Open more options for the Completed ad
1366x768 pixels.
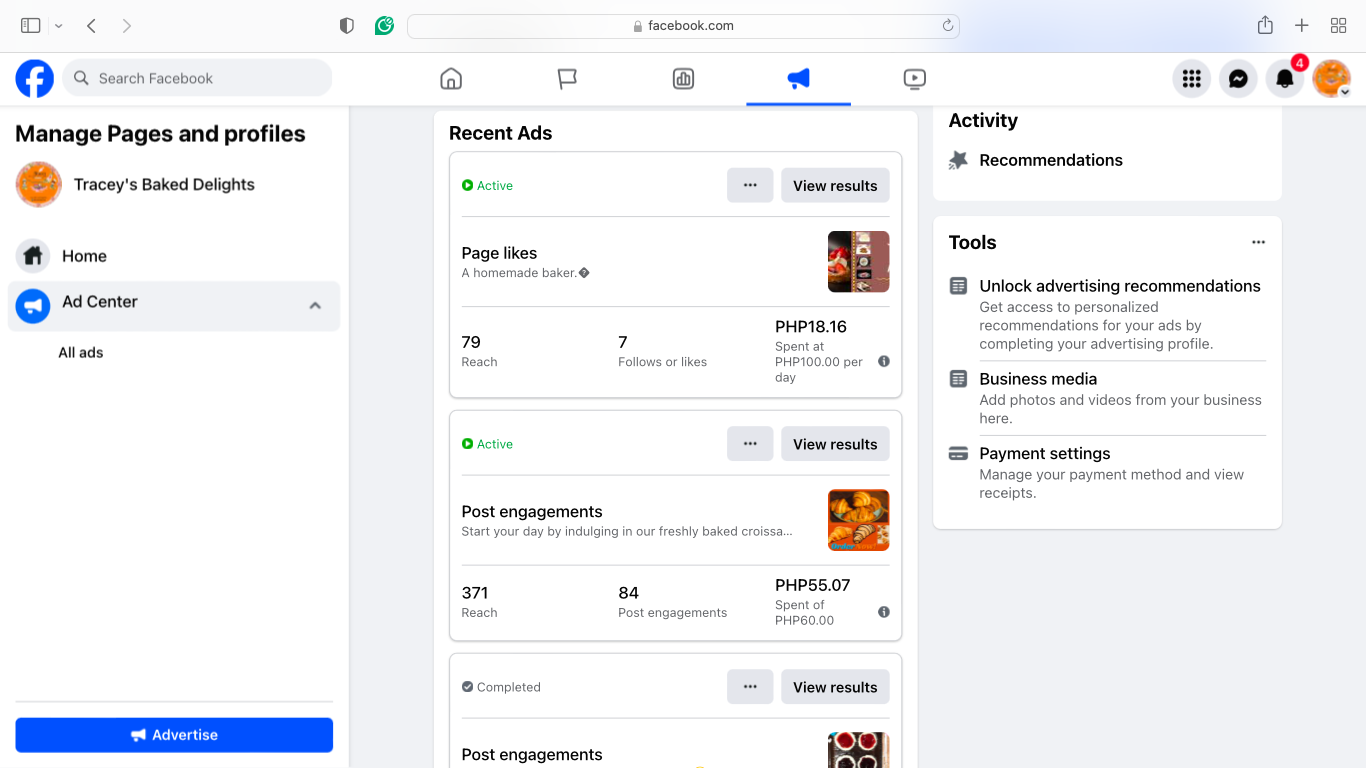[x=750, y=687]
